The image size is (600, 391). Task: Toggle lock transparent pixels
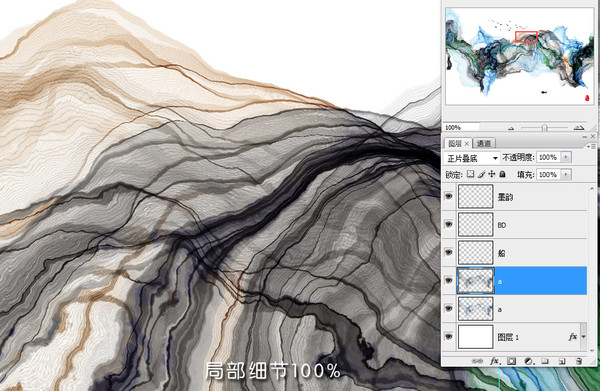tap(470, 174)
